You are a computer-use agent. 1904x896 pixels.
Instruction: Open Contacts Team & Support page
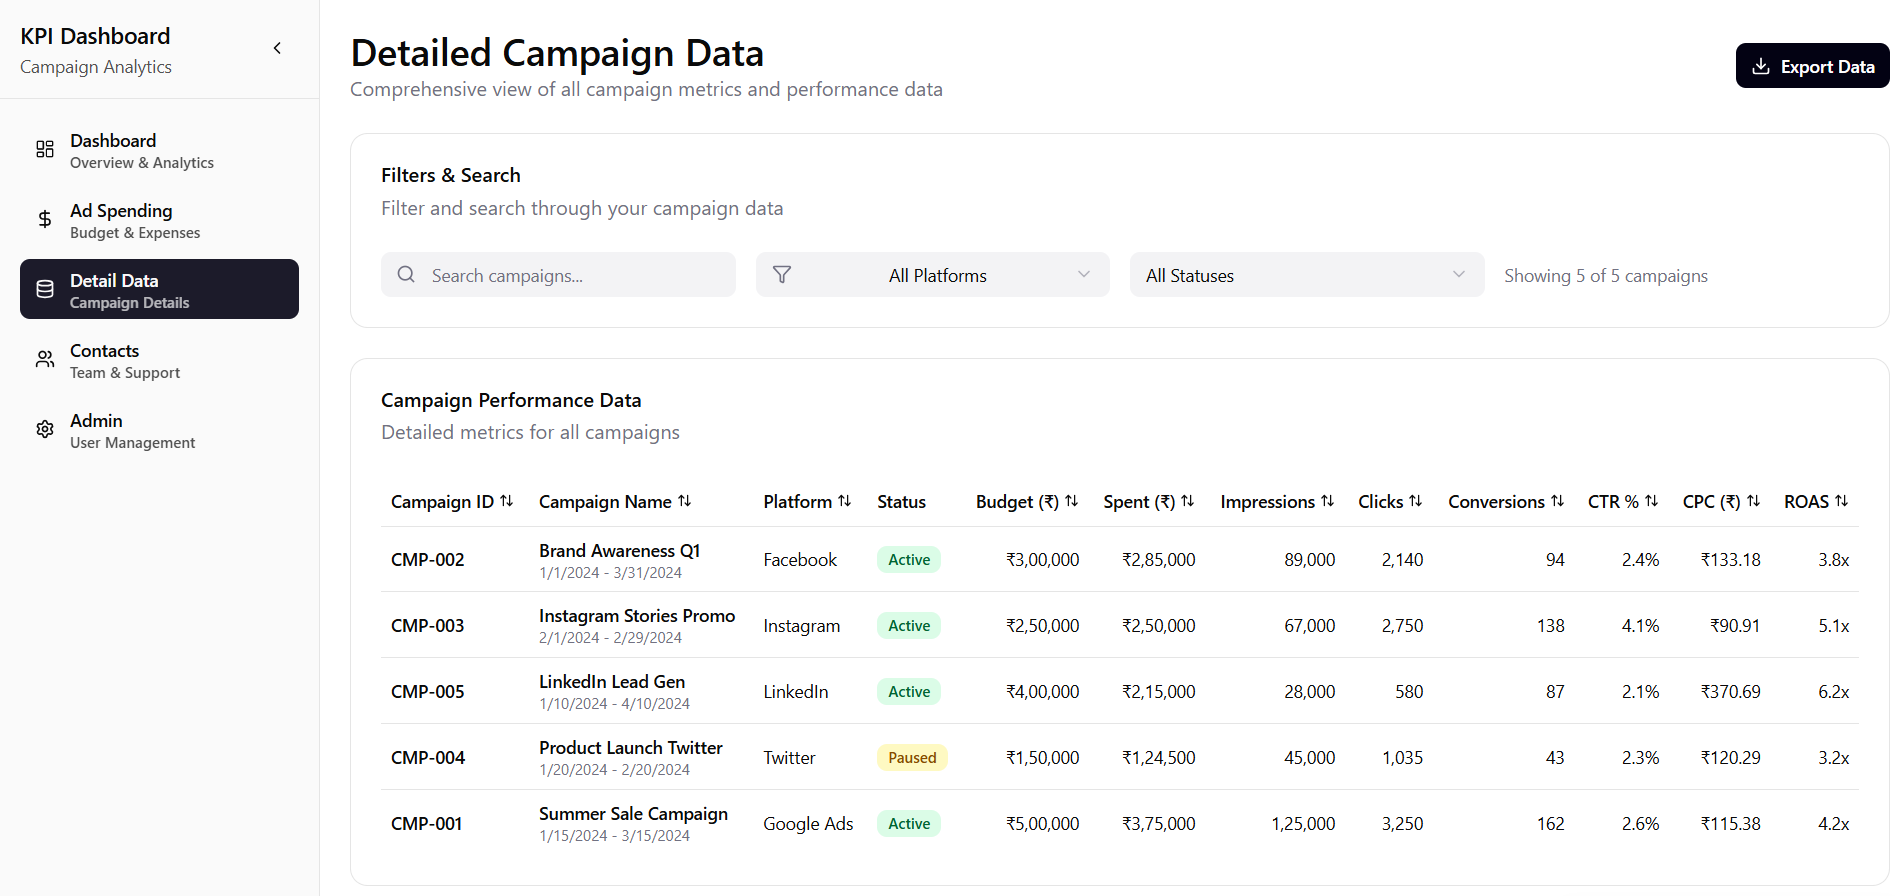tap(159, 359)
